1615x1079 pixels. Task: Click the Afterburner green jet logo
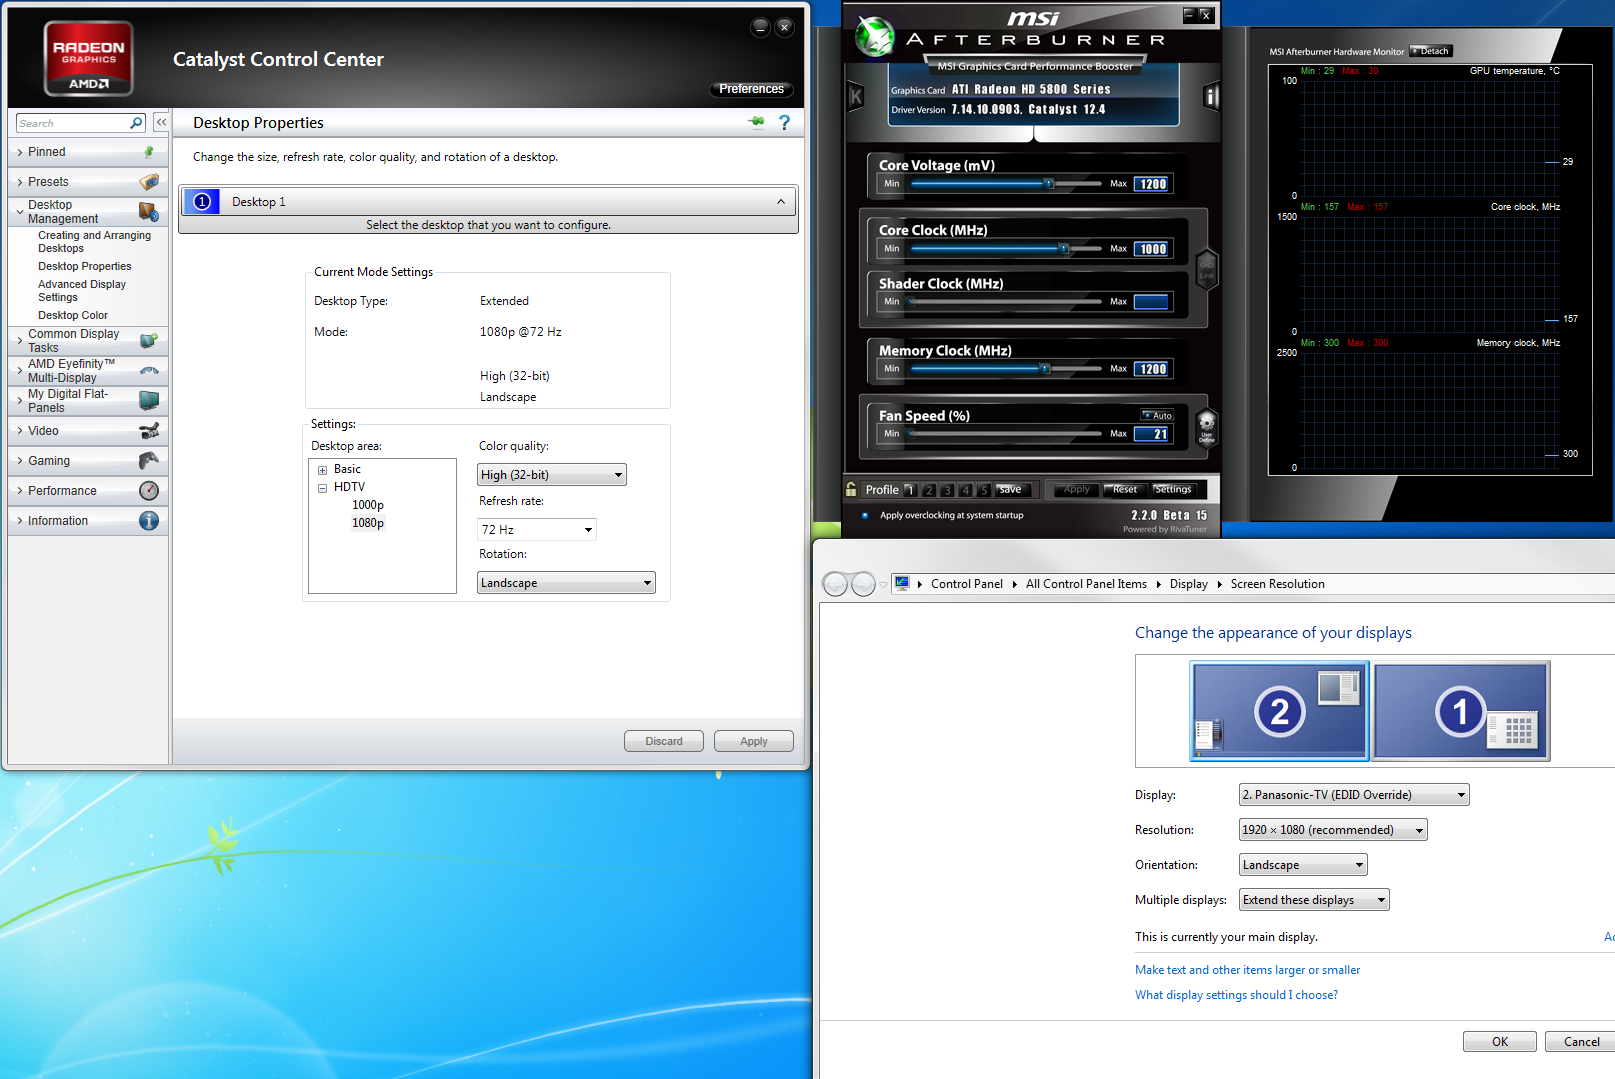point(875,37)
